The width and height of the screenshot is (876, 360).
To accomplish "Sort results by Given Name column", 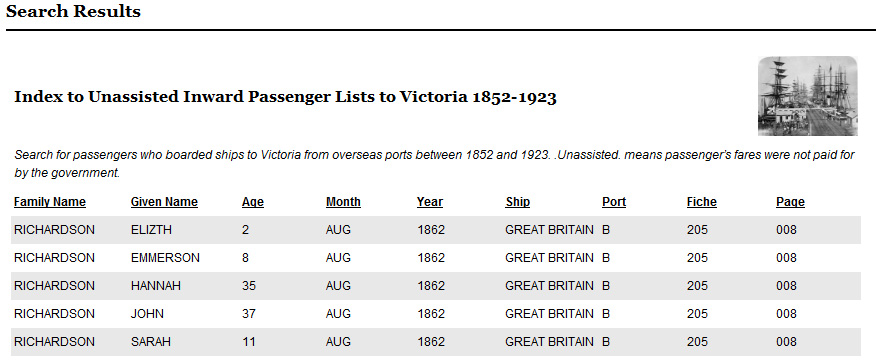I will click(x=164, y=202).
